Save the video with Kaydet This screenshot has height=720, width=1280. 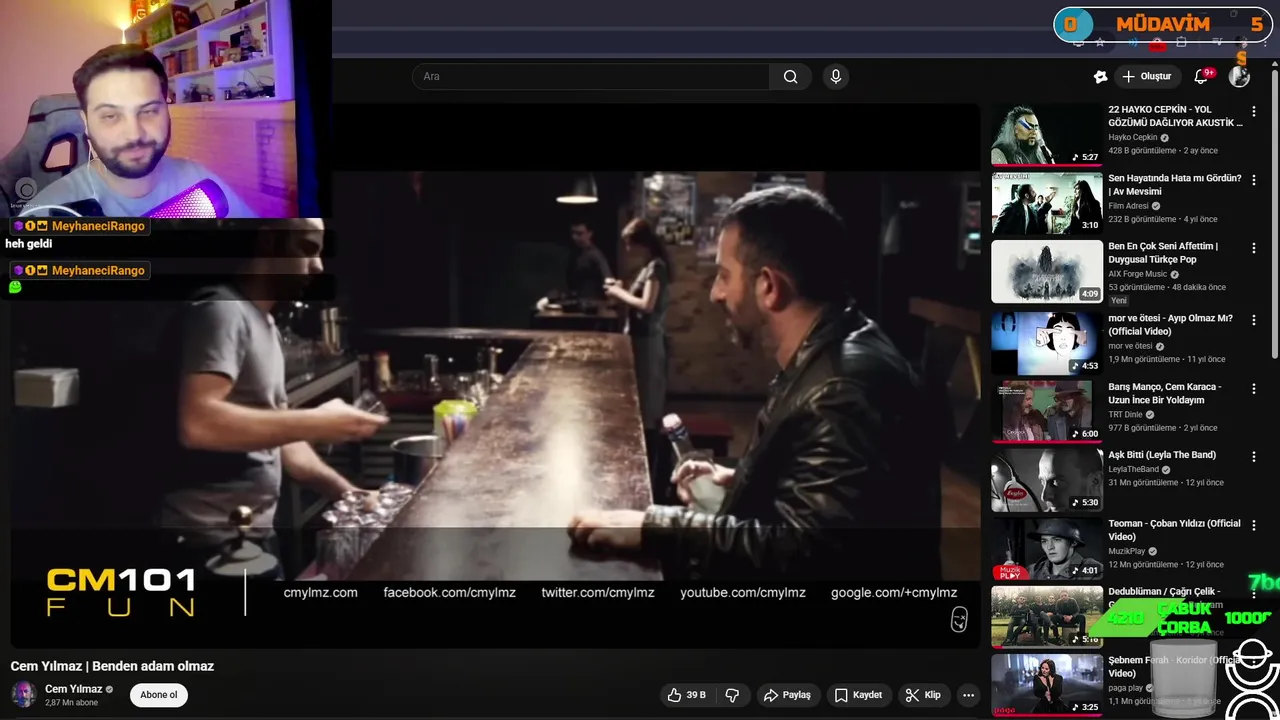point(858,695)
